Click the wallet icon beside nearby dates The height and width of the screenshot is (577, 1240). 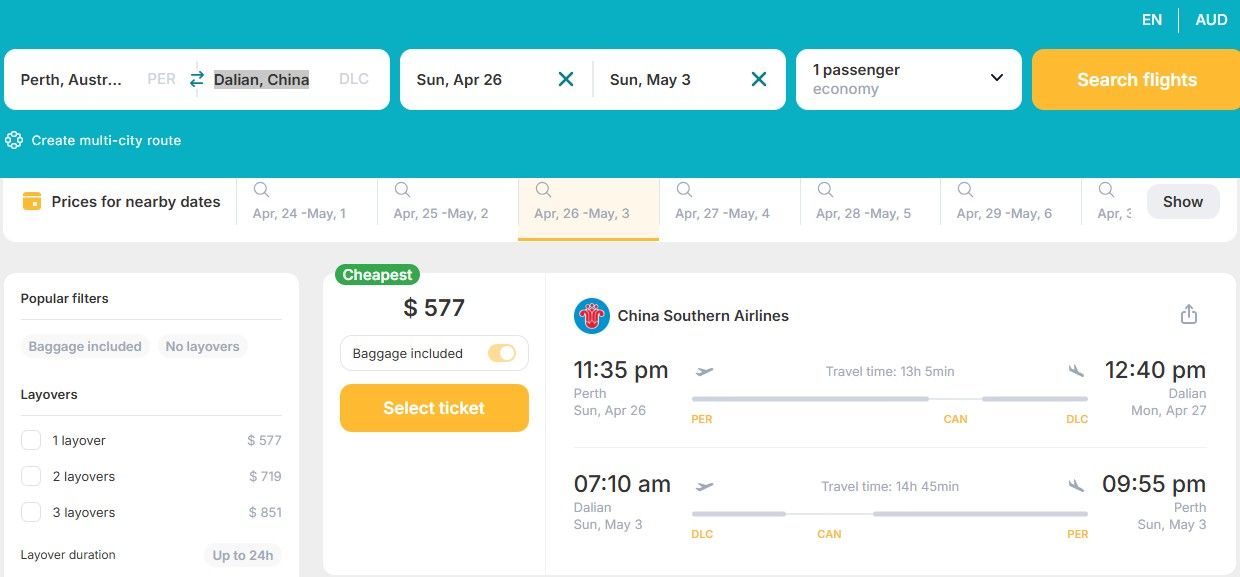click(32, 201)
